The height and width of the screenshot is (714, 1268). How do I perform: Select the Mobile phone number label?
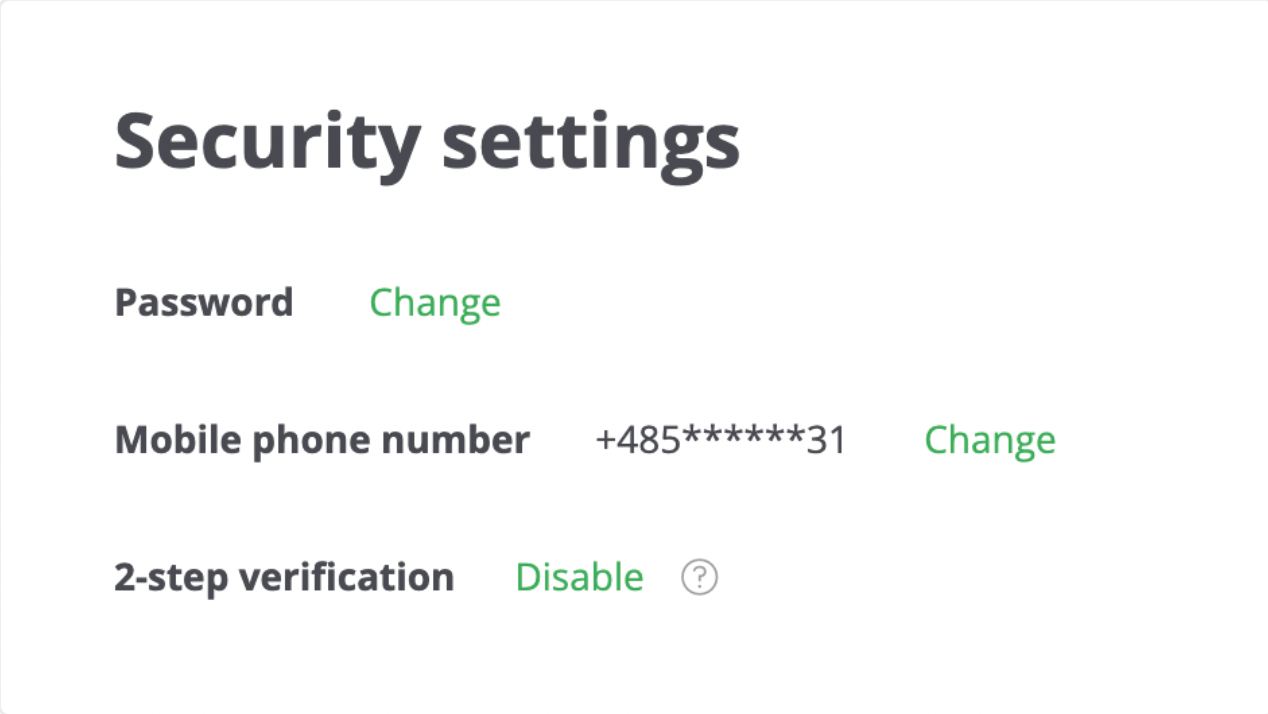[x=322, y=440]
